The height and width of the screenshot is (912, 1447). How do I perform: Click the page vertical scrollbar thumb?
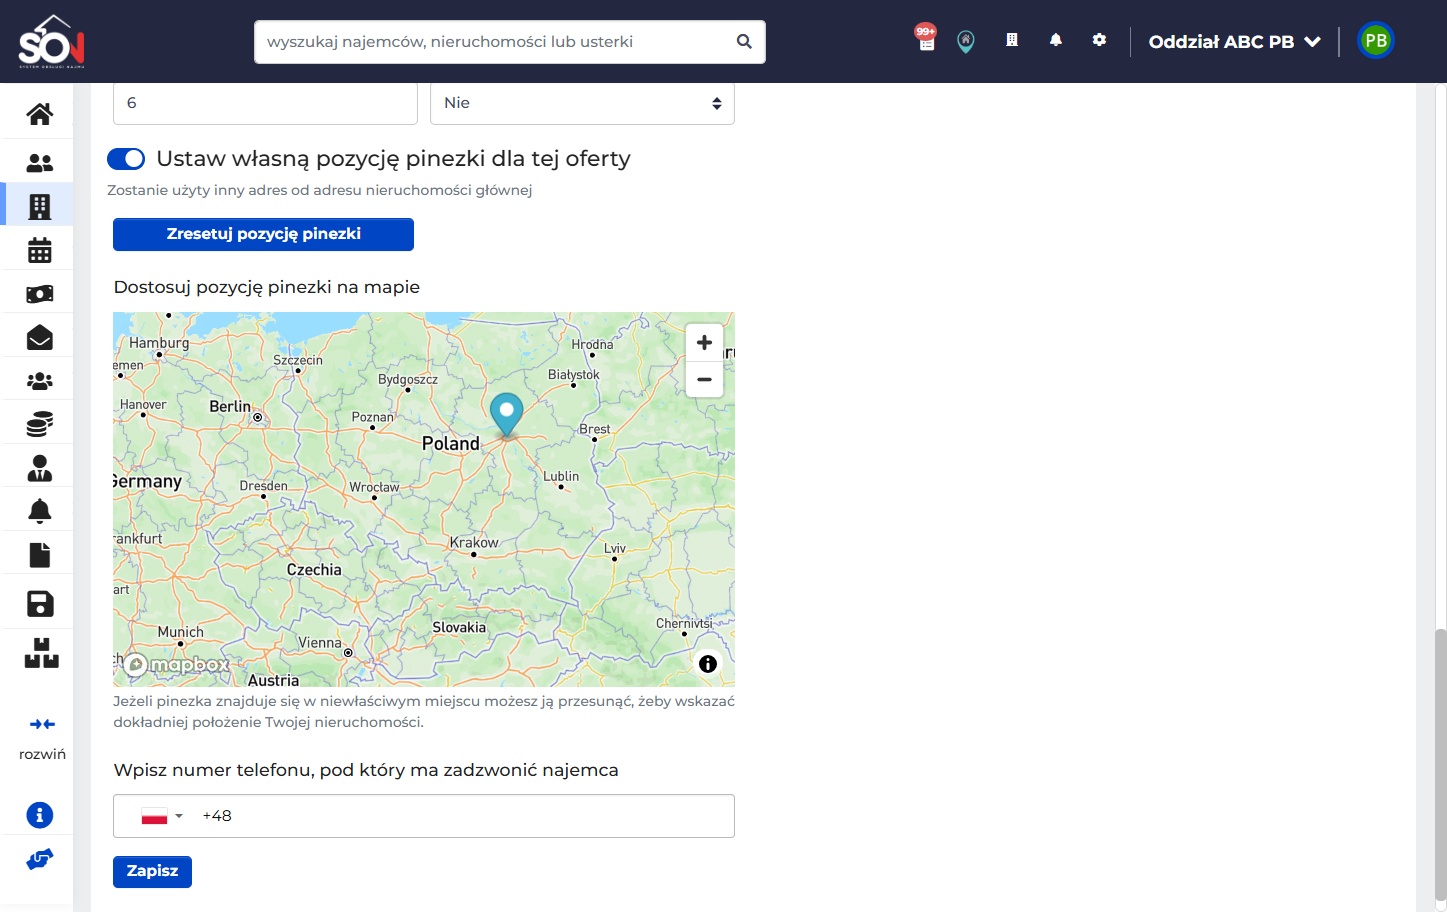[x=1440, y=763]
